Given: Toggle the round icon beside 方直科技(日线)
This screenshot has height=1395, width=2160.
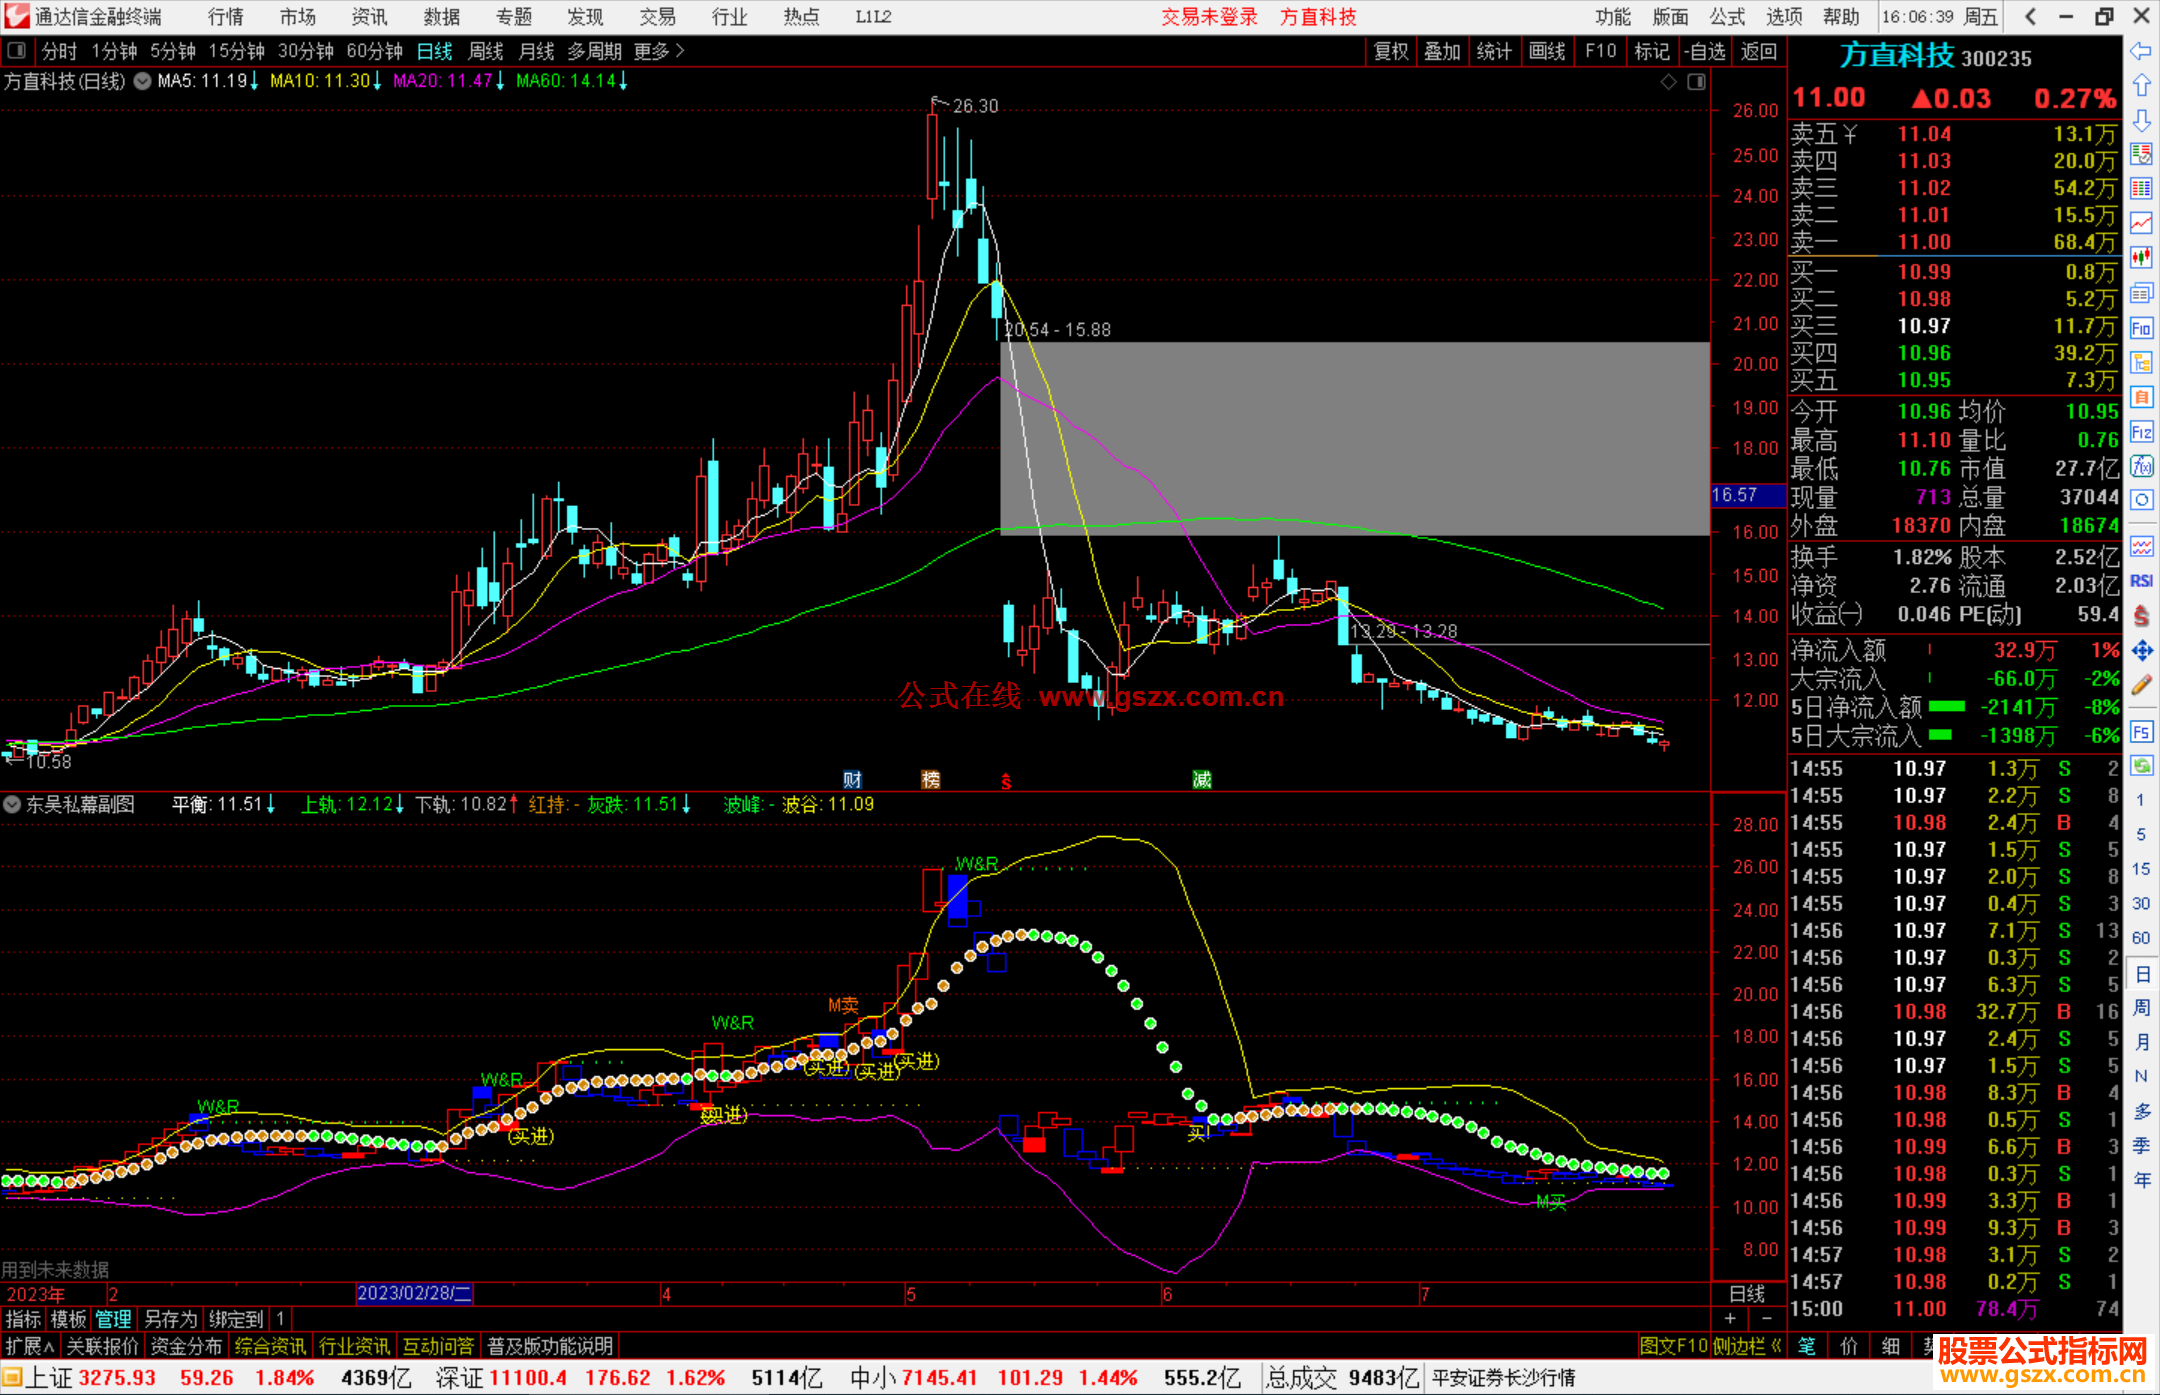Looking at the screenshot, I should pos(143,81).
